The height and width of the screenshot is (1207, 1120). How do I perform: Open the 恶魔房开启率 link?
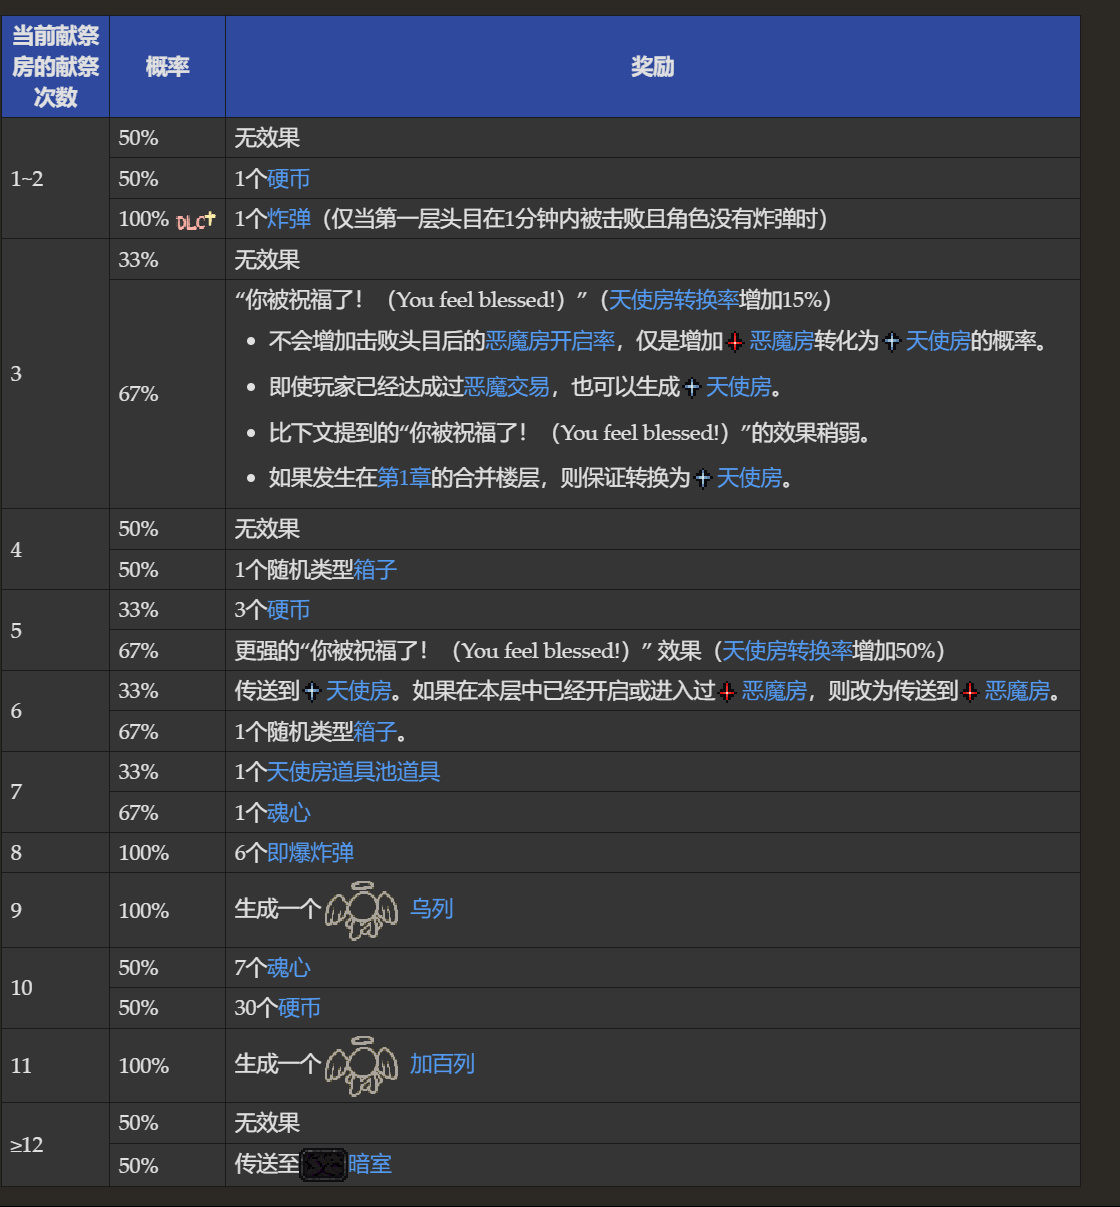coord(550,341)
